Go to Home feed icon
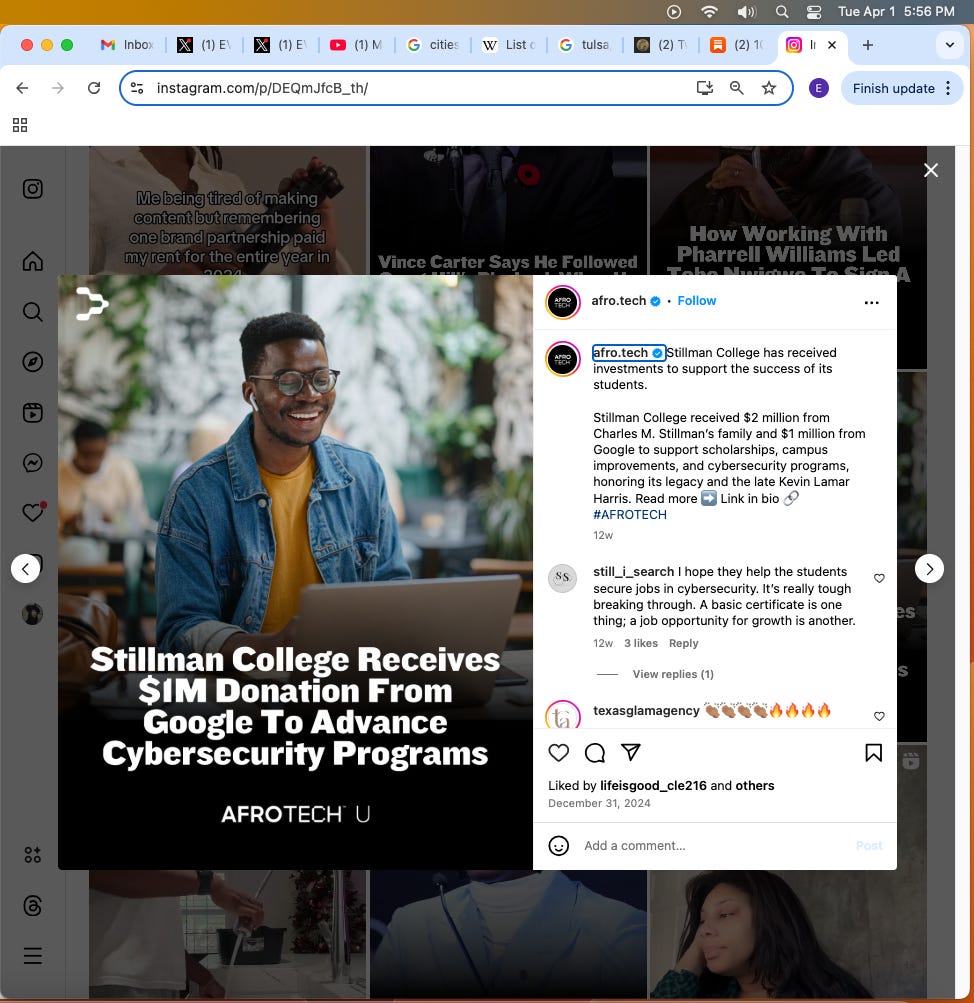Image resolution: width=974 pixels, height=1003 pixels. click(33, 261)
